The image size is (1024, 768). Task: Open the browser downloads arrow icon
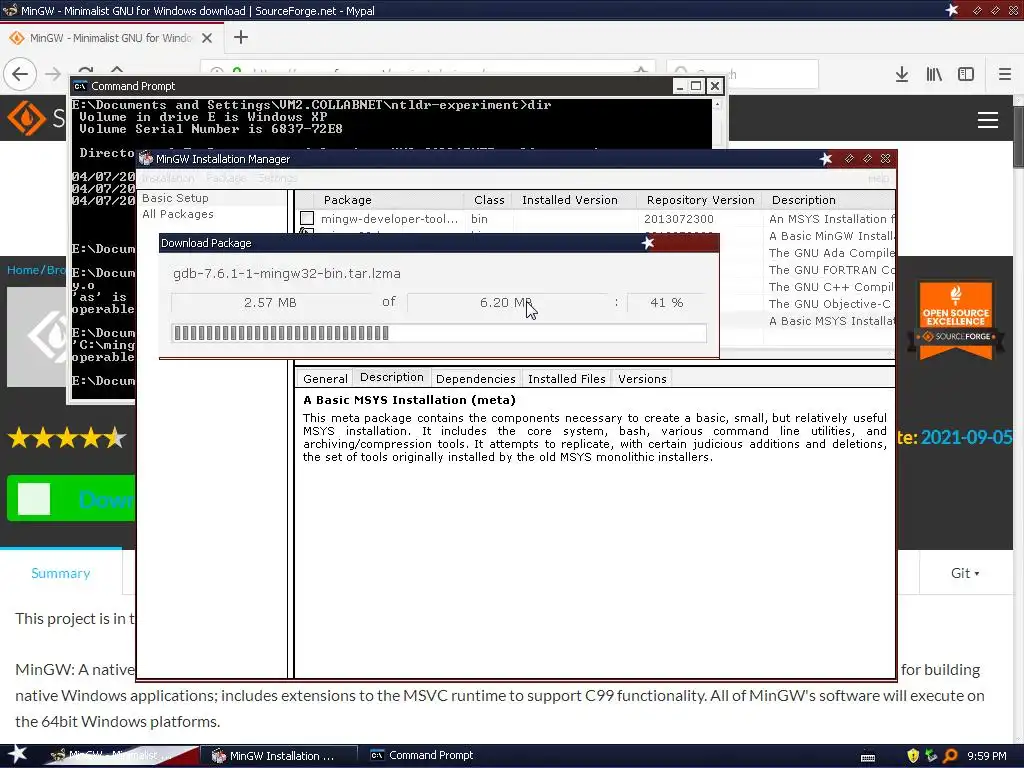click(x=902, y=74)
